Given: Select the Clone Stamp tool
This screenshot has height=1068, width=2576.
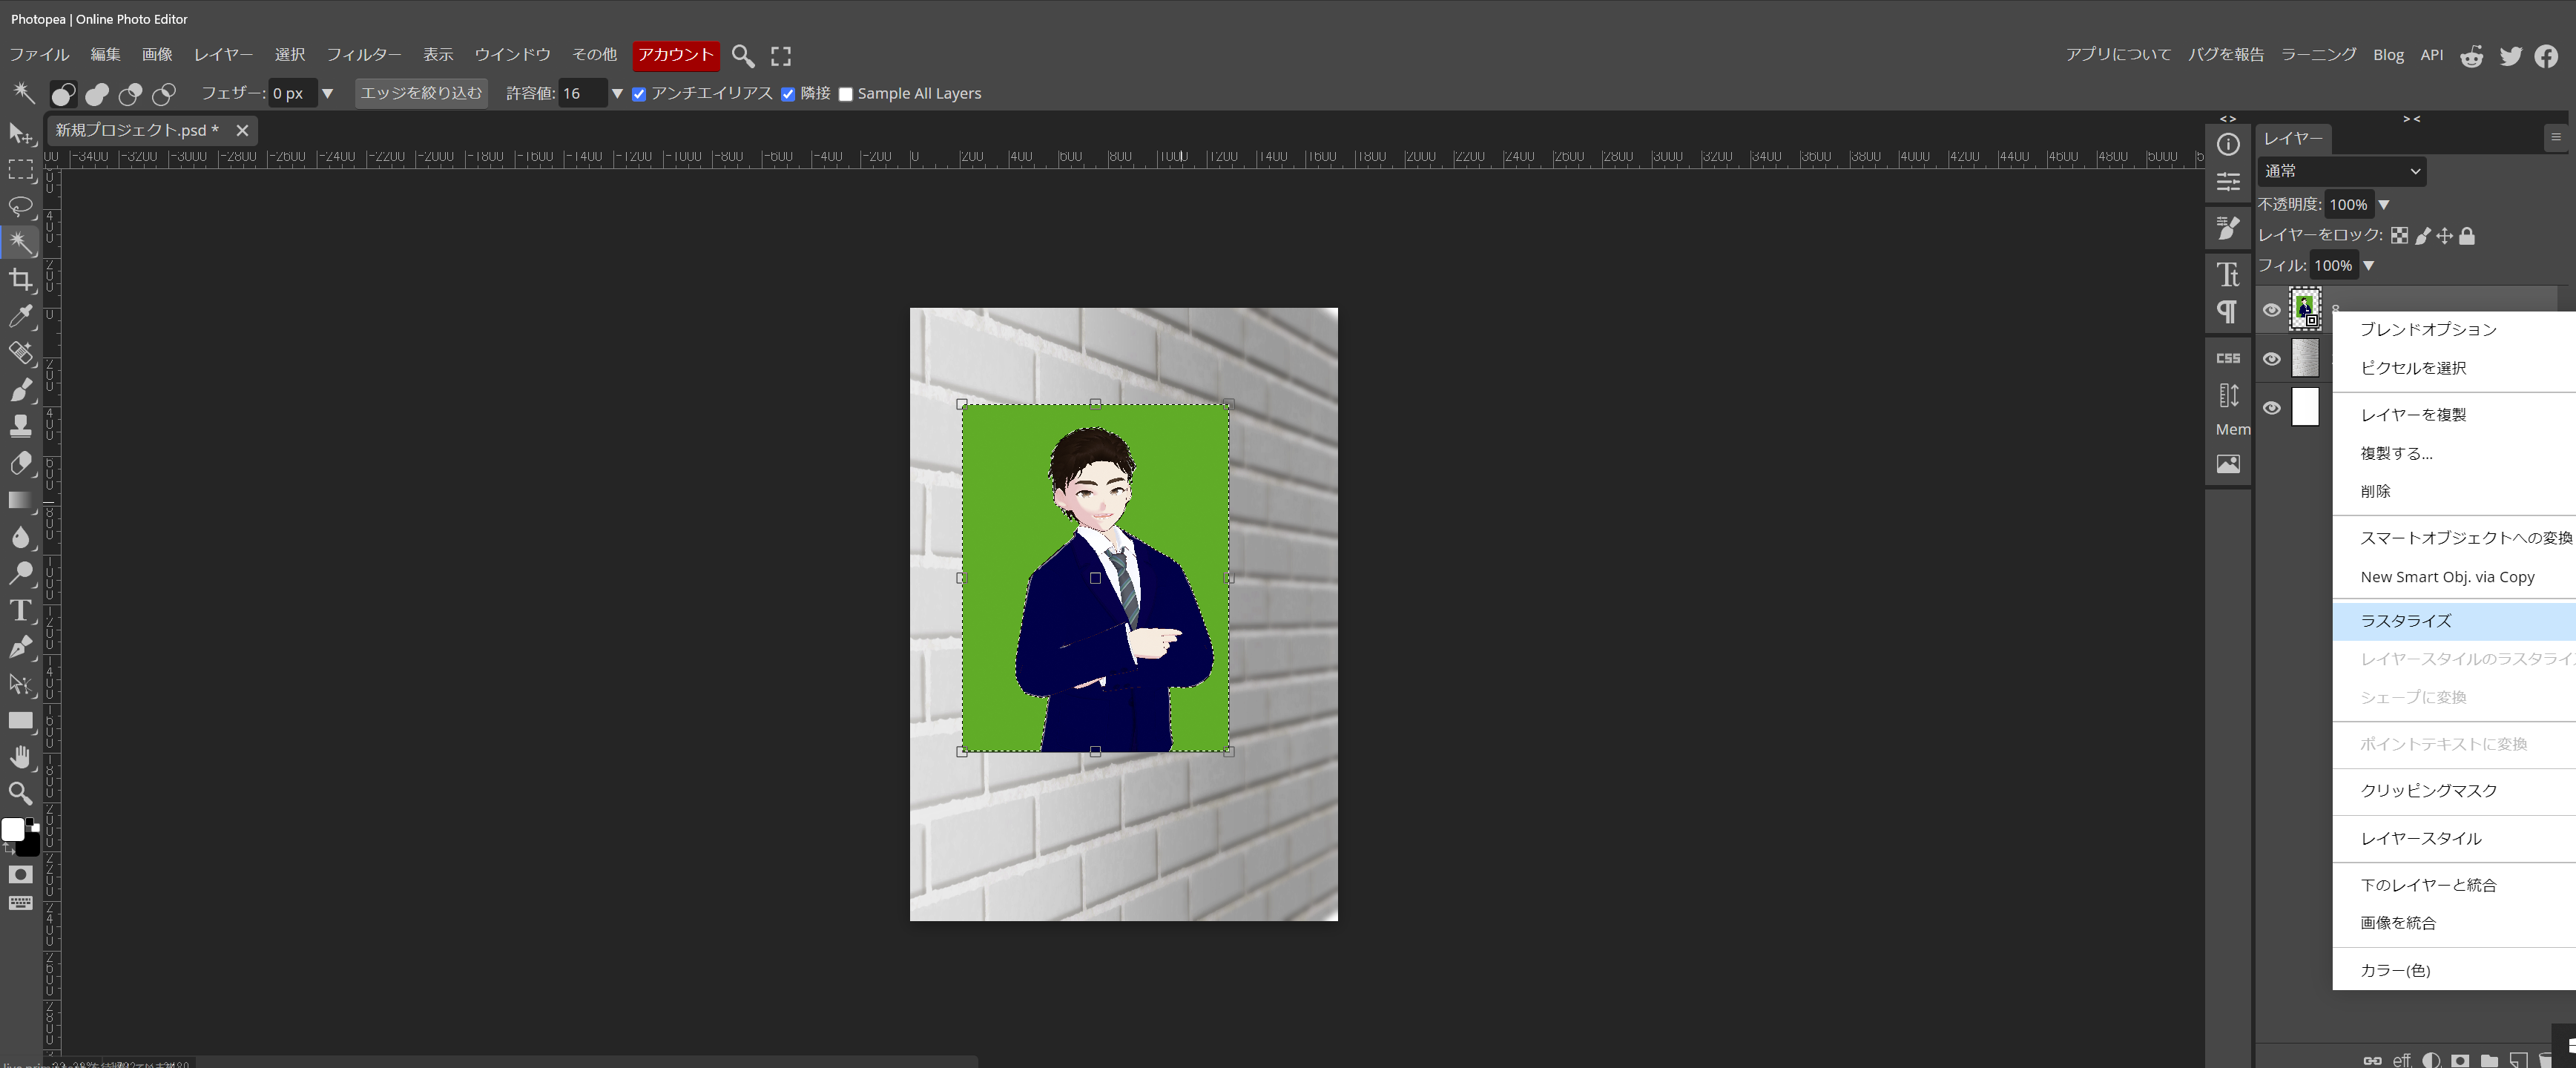Looking at the screenshot, I should click(20, 426).
